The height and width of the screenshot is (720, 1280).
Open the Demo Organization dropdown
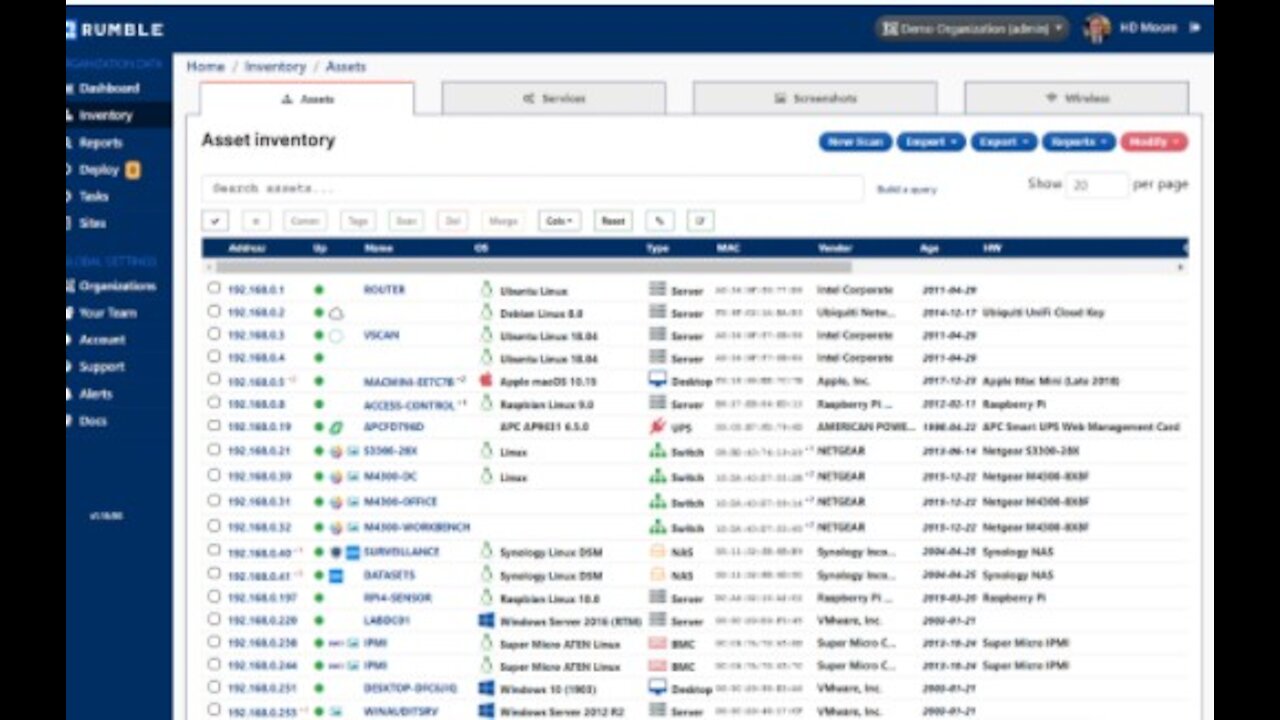(x=971, y=28)
